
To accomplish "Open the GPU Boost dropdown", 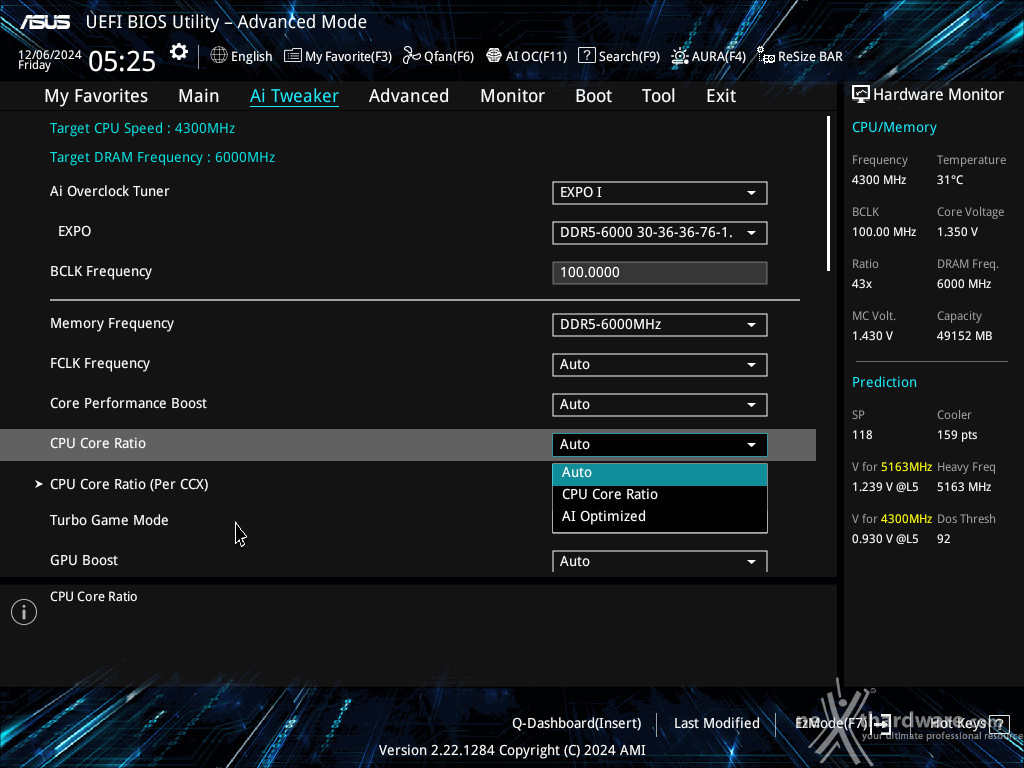I will click(x=660, y=561).
